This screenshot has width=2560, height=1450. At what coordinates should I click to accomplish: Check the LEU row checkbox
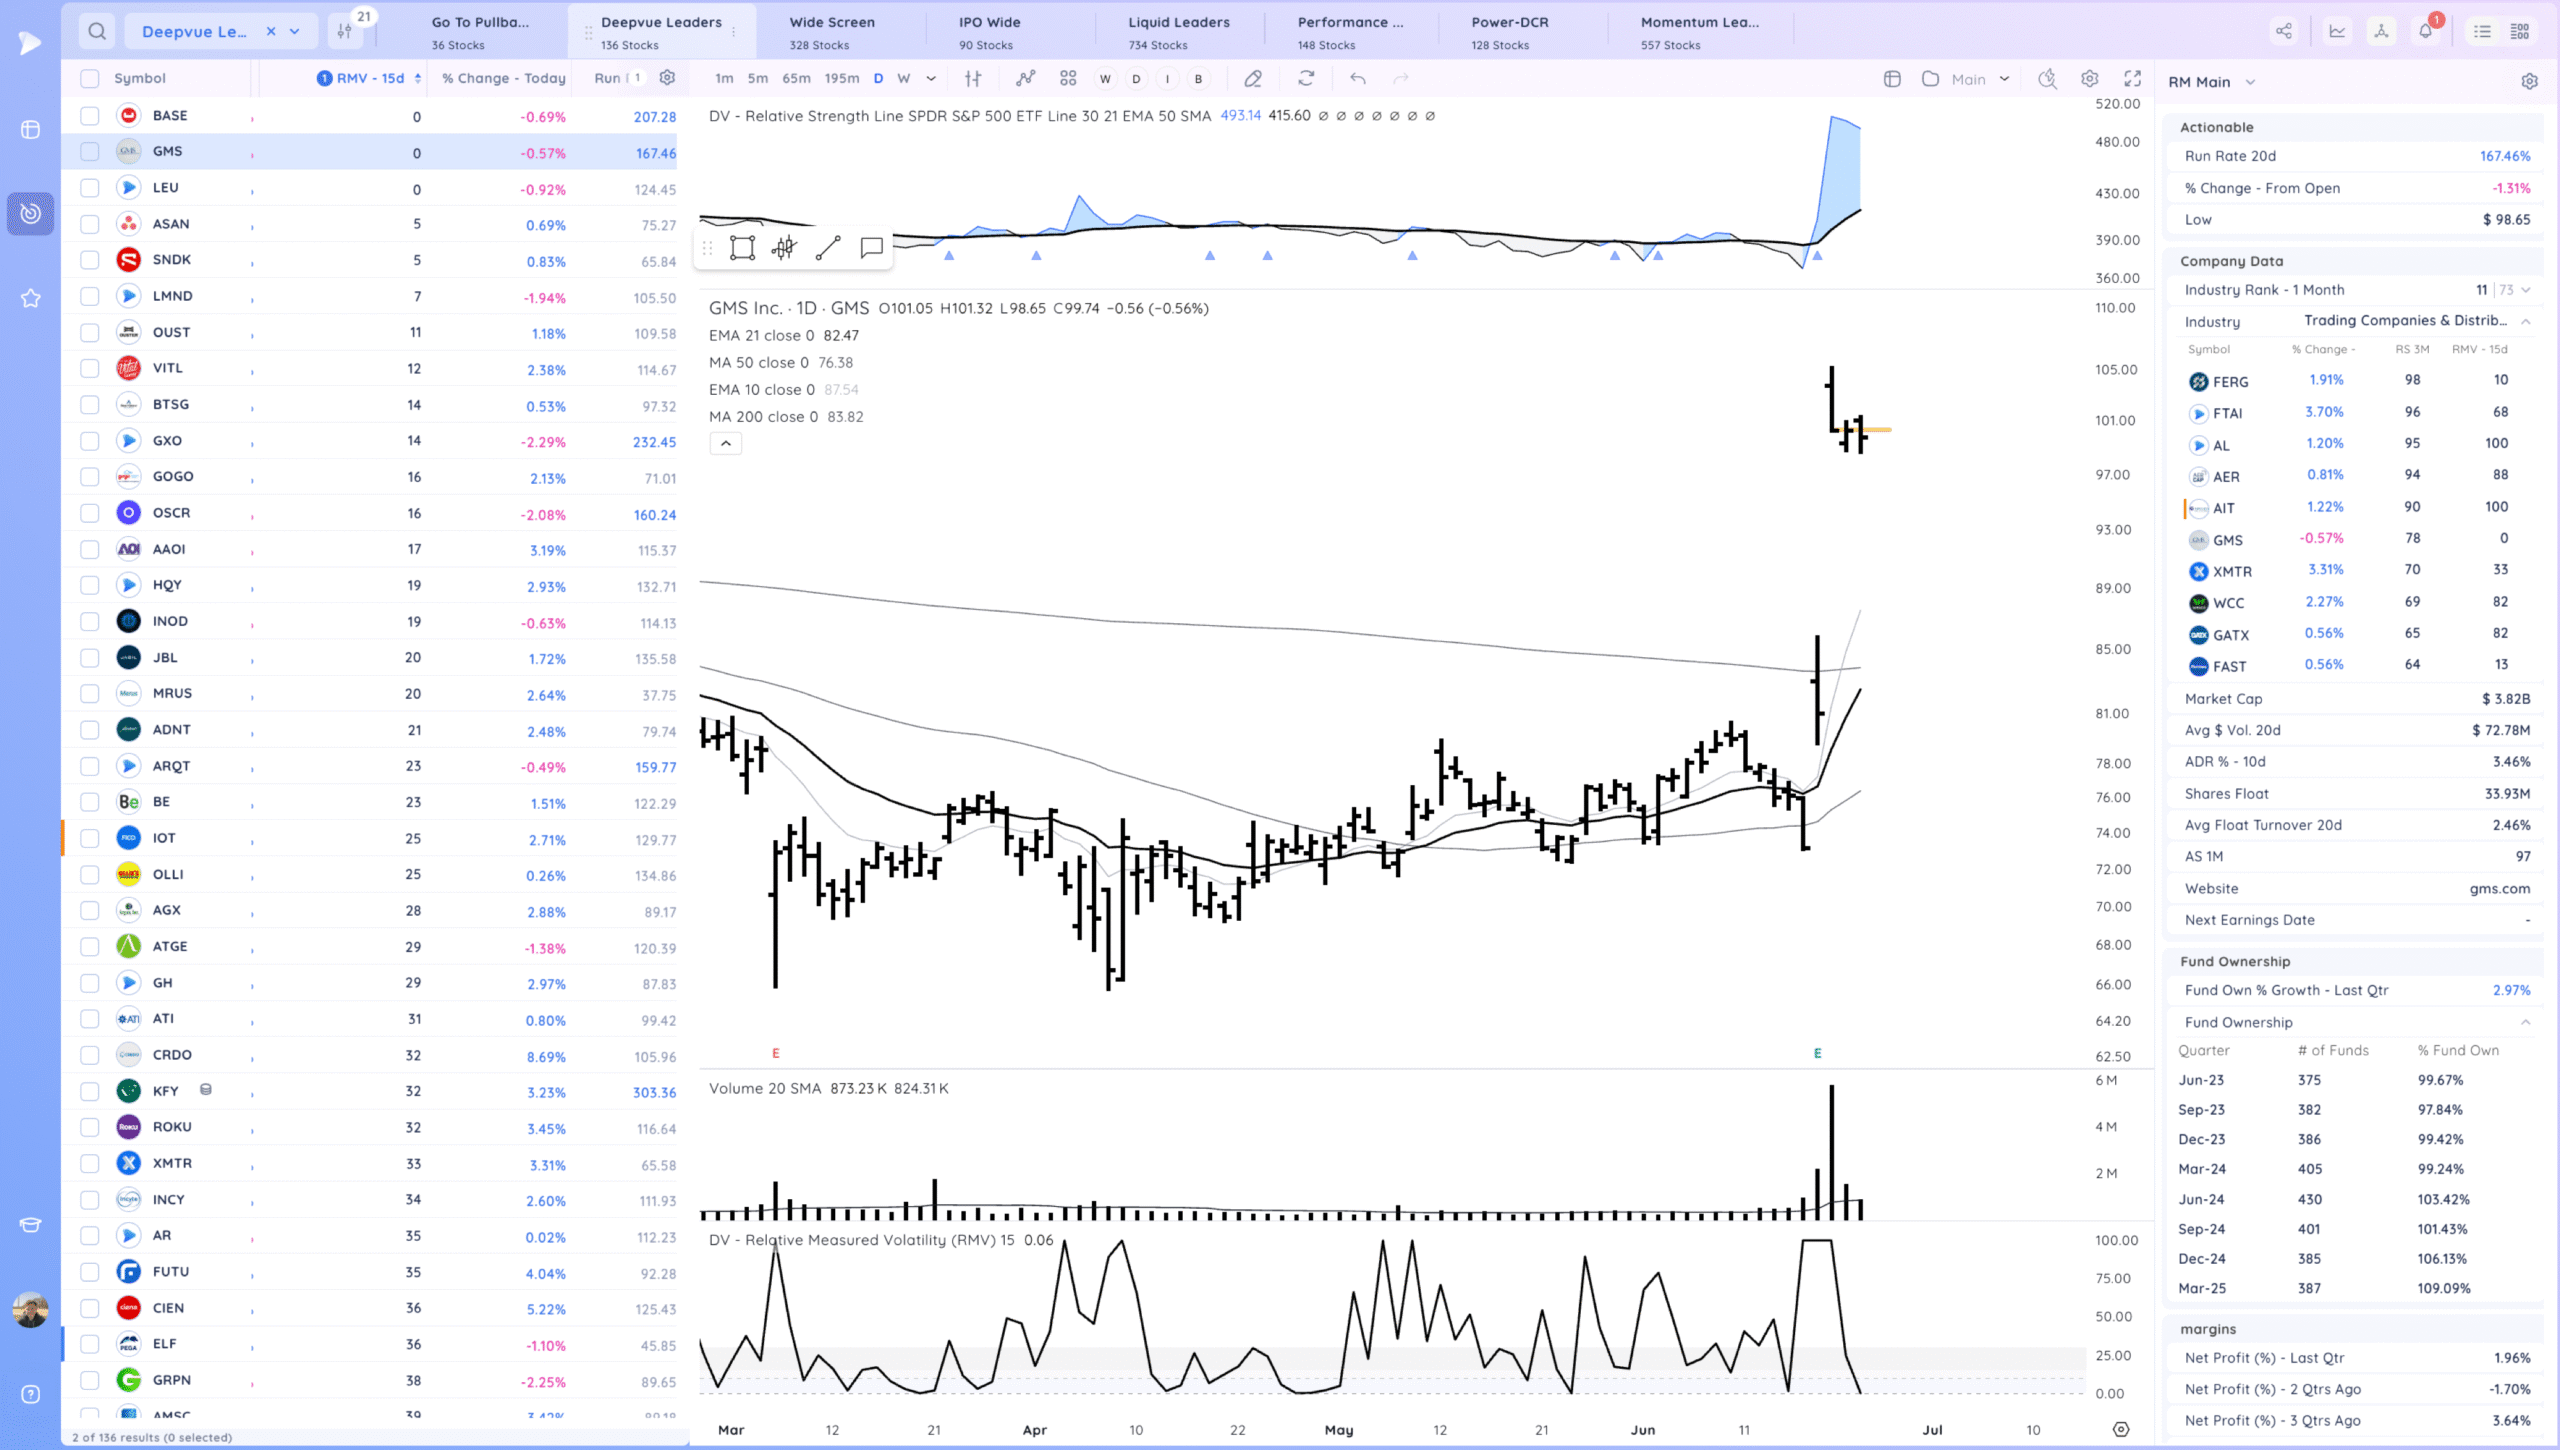(90, 188)
